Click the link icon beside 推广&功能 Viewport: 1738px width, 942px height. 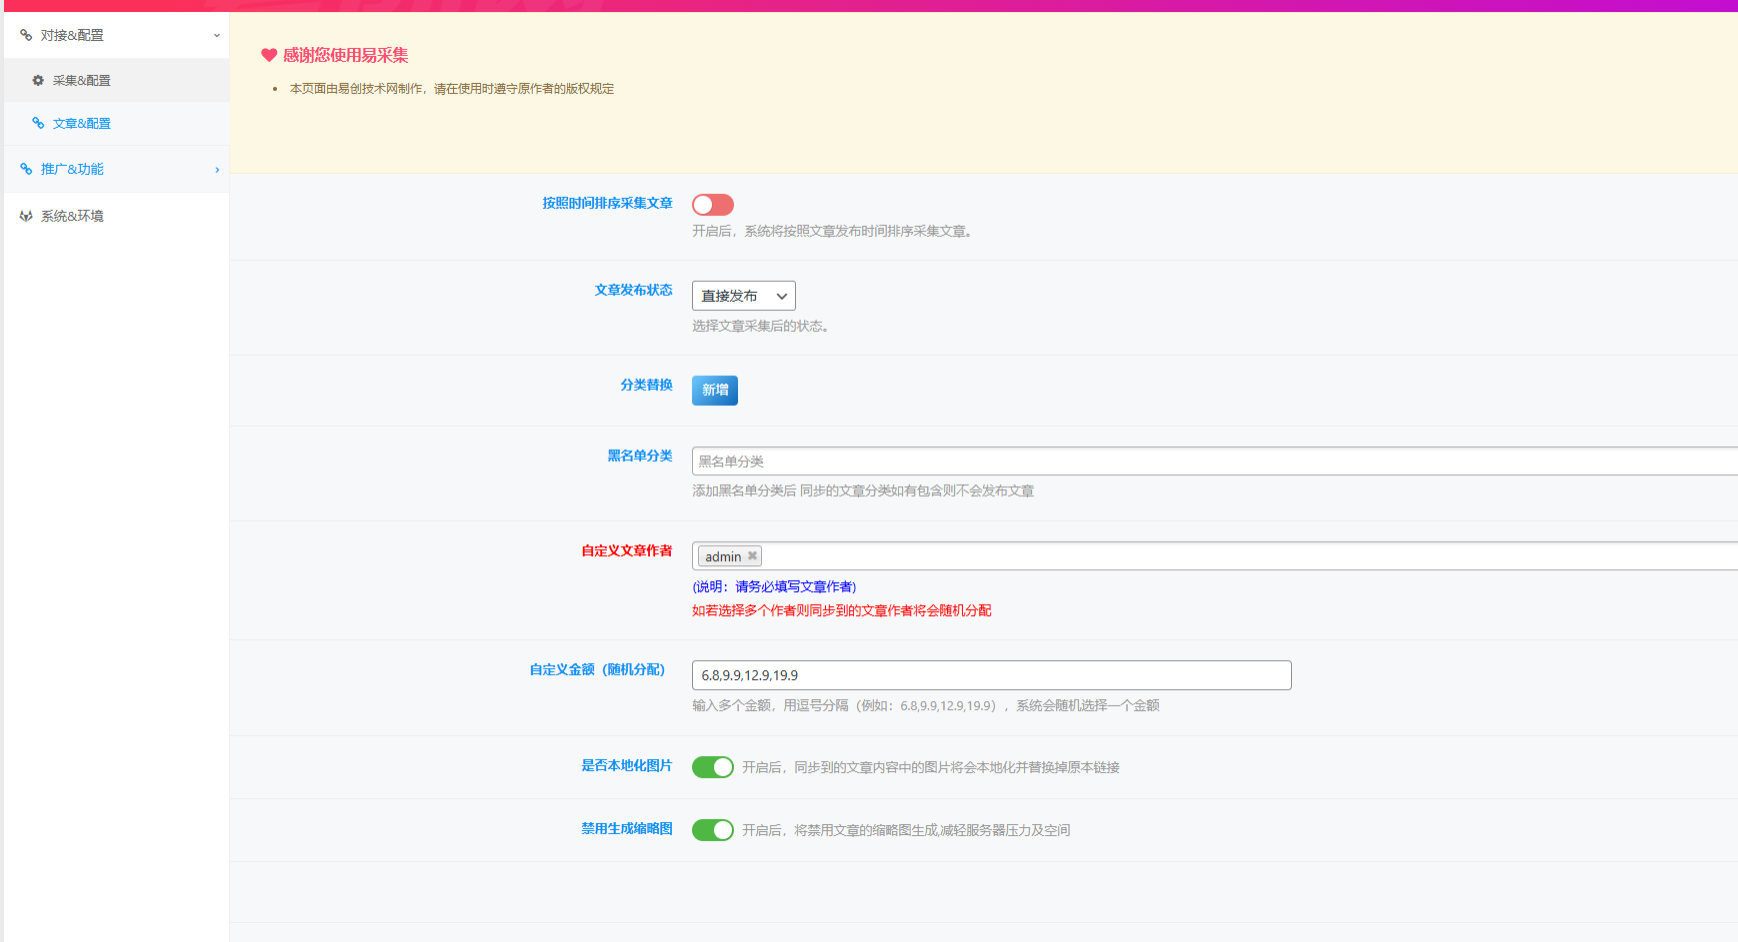[26, 169]
